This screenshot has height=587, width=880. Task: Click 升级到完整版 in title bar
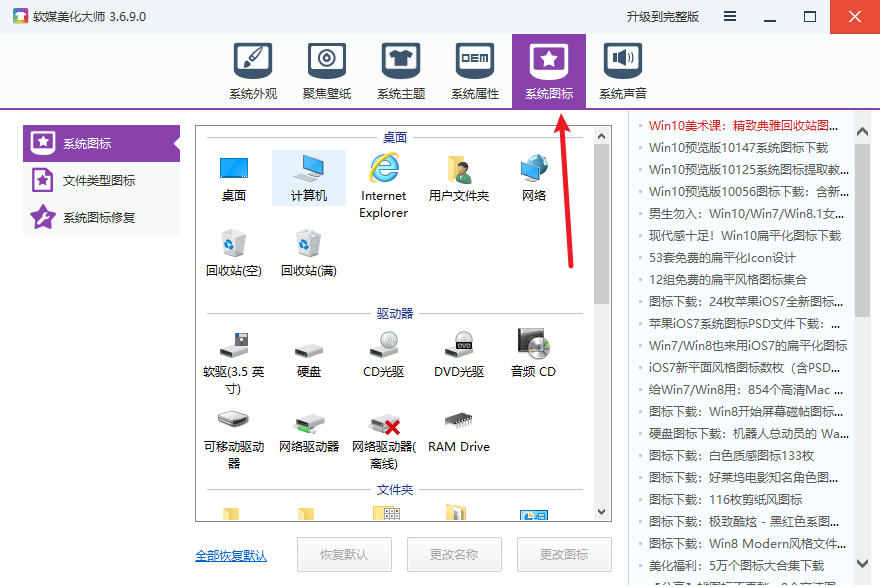[x=662, y=17]
